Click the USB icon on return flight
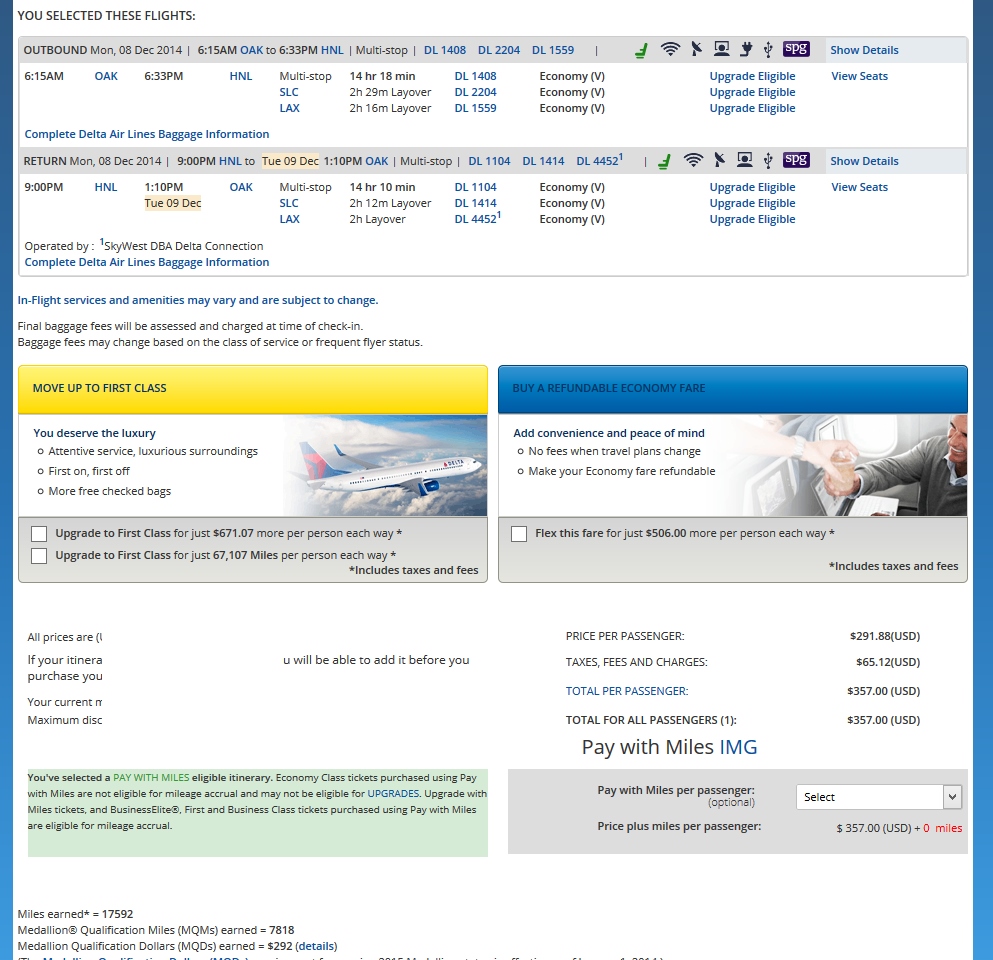993x960 pixels. click(767, 160)
